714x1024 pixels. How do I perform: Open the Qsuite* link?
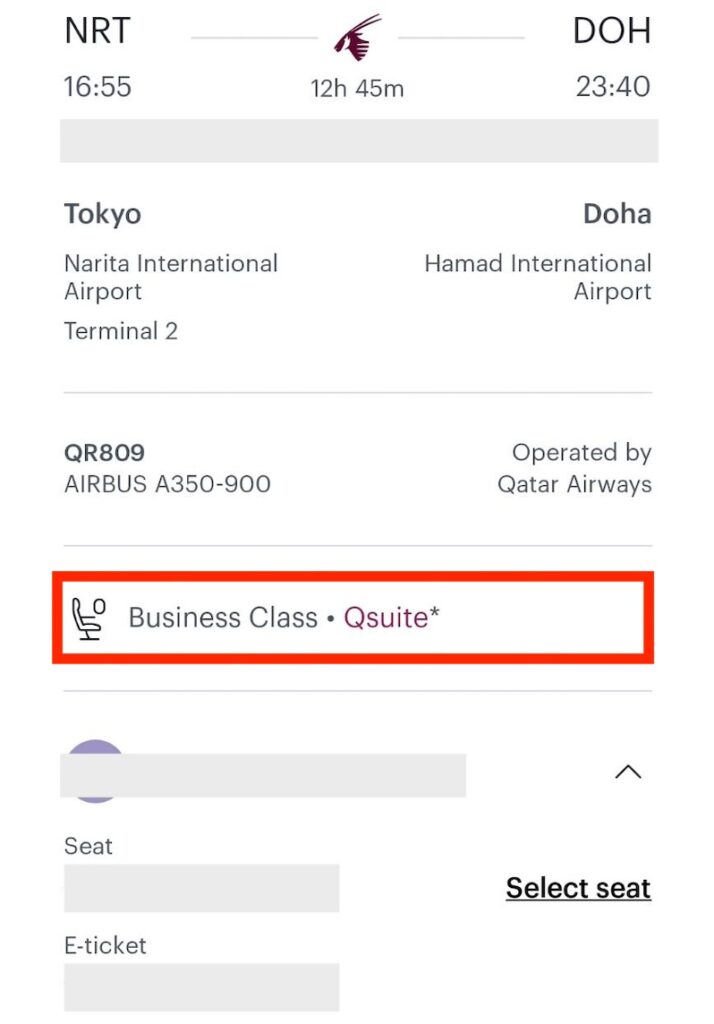tap(391, 618)
